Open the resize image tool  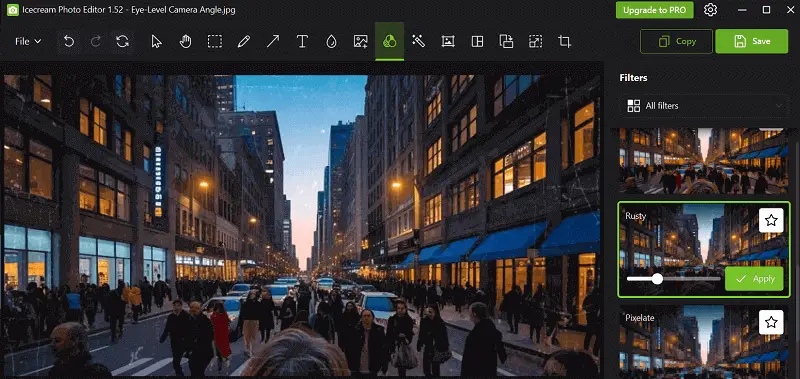tap(535, 41)
